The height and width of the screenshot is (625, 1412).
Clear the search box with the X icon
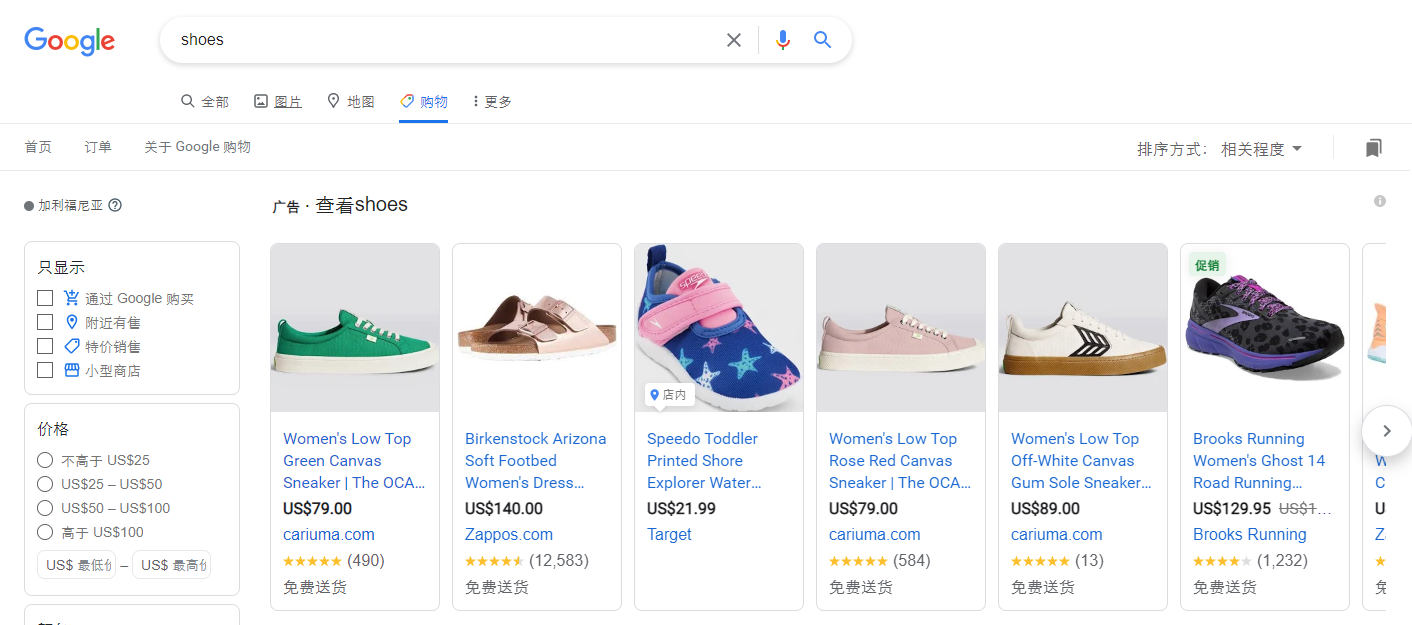734,39
